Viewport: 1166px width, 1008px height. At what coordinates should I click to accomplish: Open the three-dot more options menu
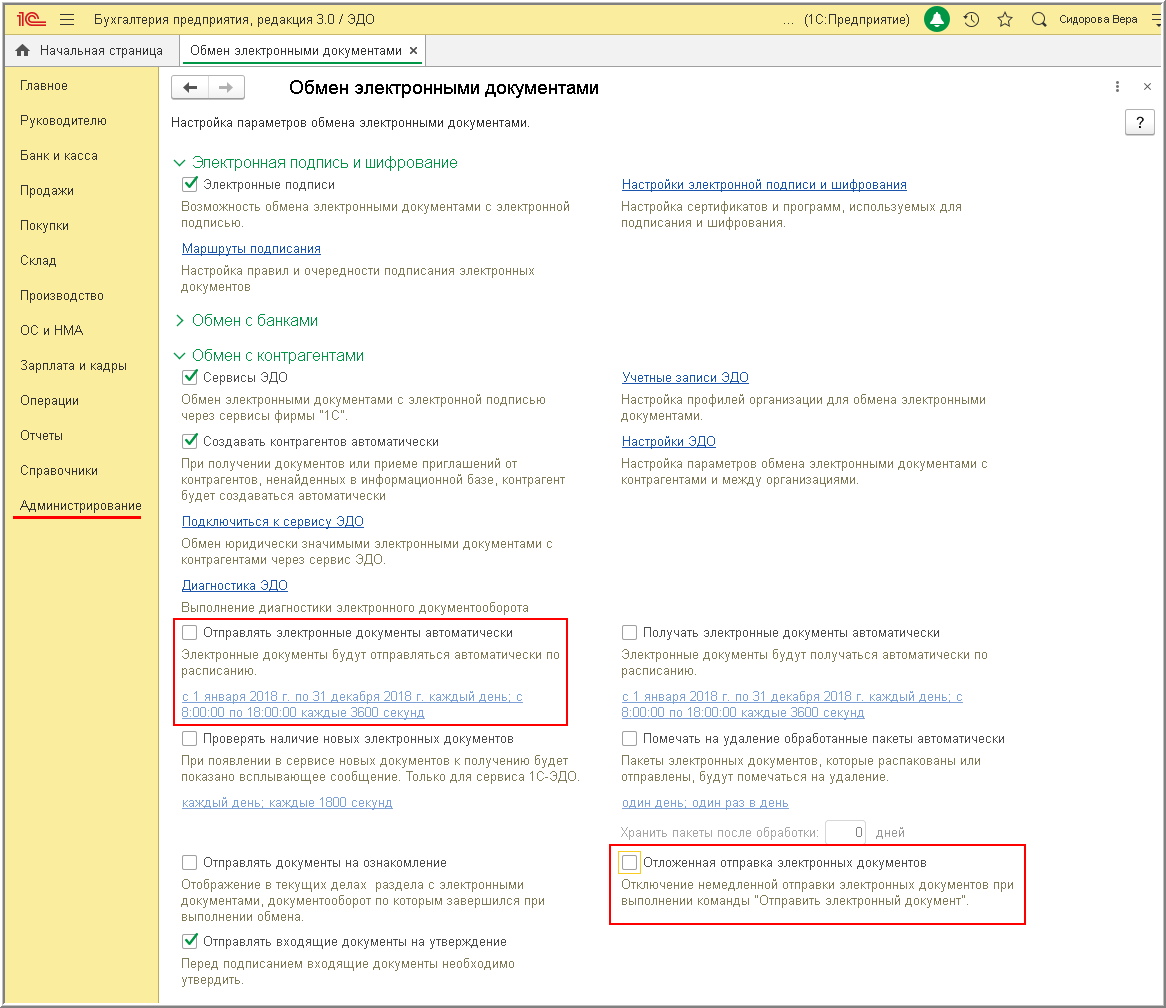coord(1117,87)
